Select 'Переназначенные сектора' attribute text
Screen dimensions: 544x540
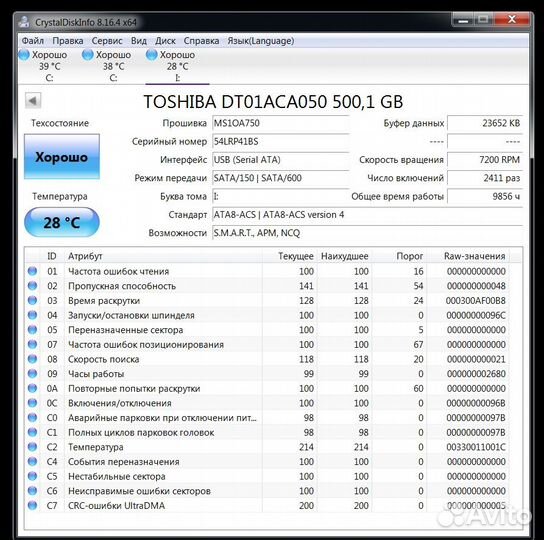(126, 330)
